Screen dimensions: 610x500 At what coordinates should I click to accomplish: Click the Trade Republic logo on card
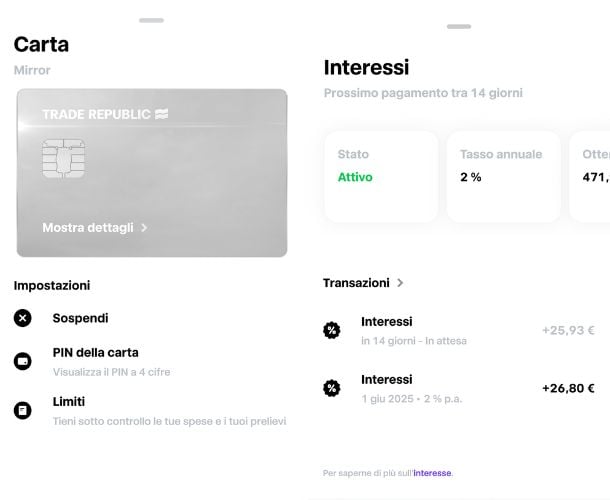105,114
